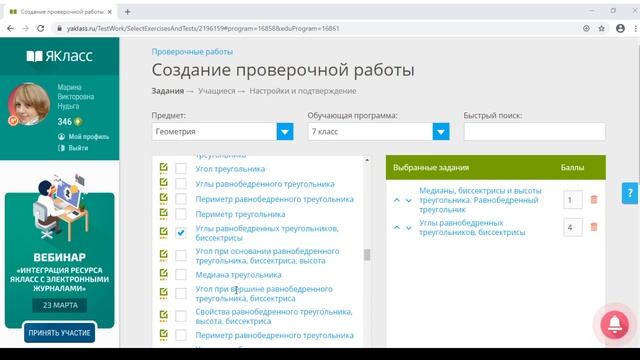Reload the page

[x=40, y=29]
